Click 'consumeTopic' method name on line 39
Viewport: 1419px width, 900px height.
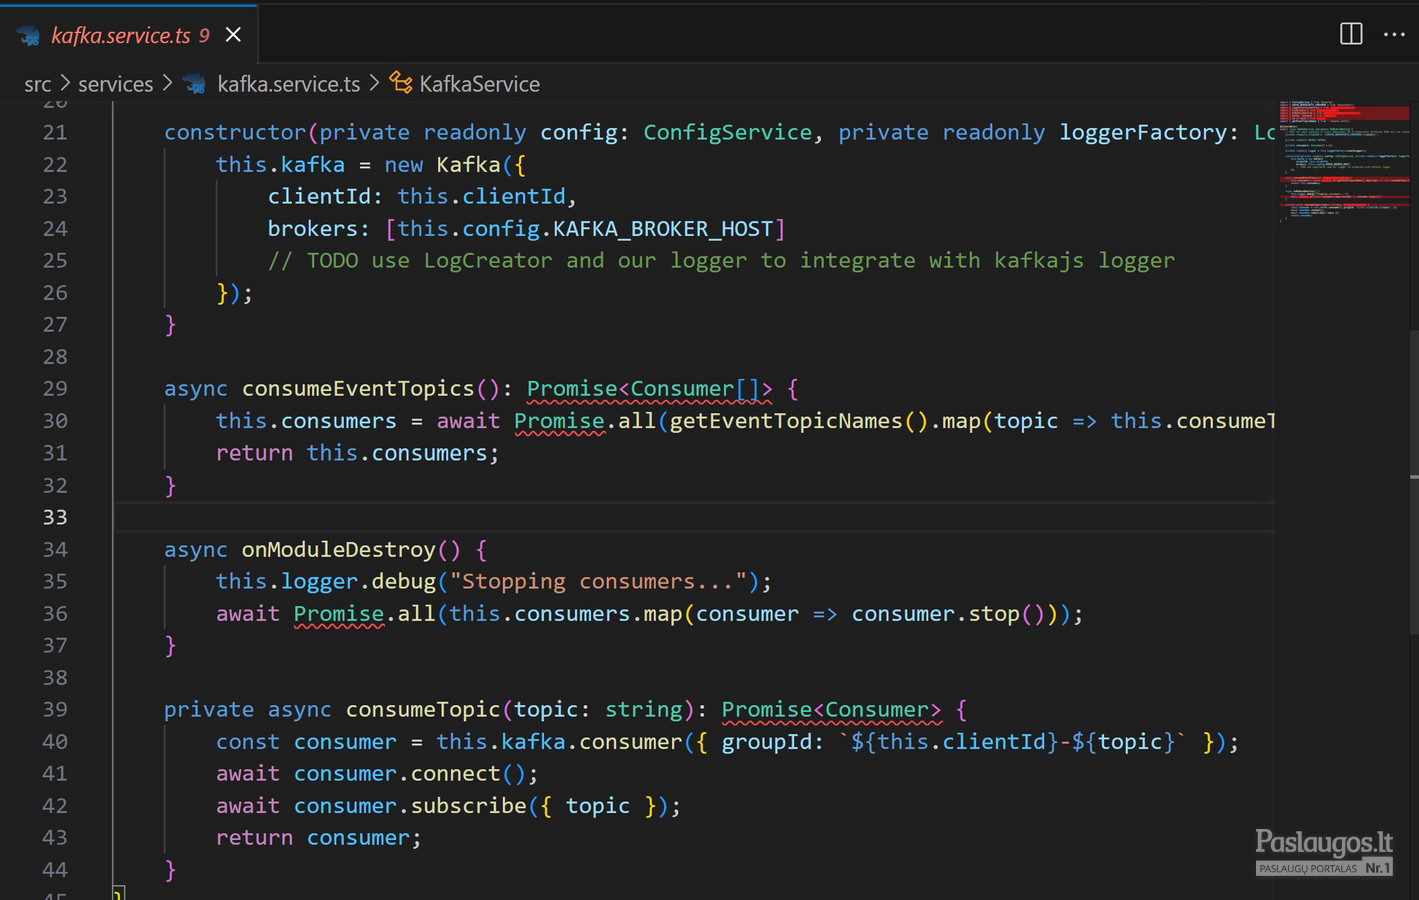tap(423, 709)
